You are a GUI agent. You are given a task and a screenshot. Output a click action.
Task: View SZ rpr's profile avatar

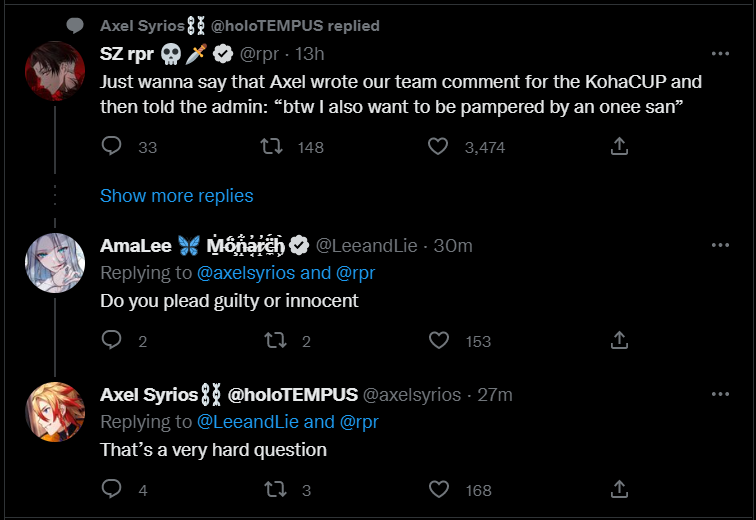point(55,71)
